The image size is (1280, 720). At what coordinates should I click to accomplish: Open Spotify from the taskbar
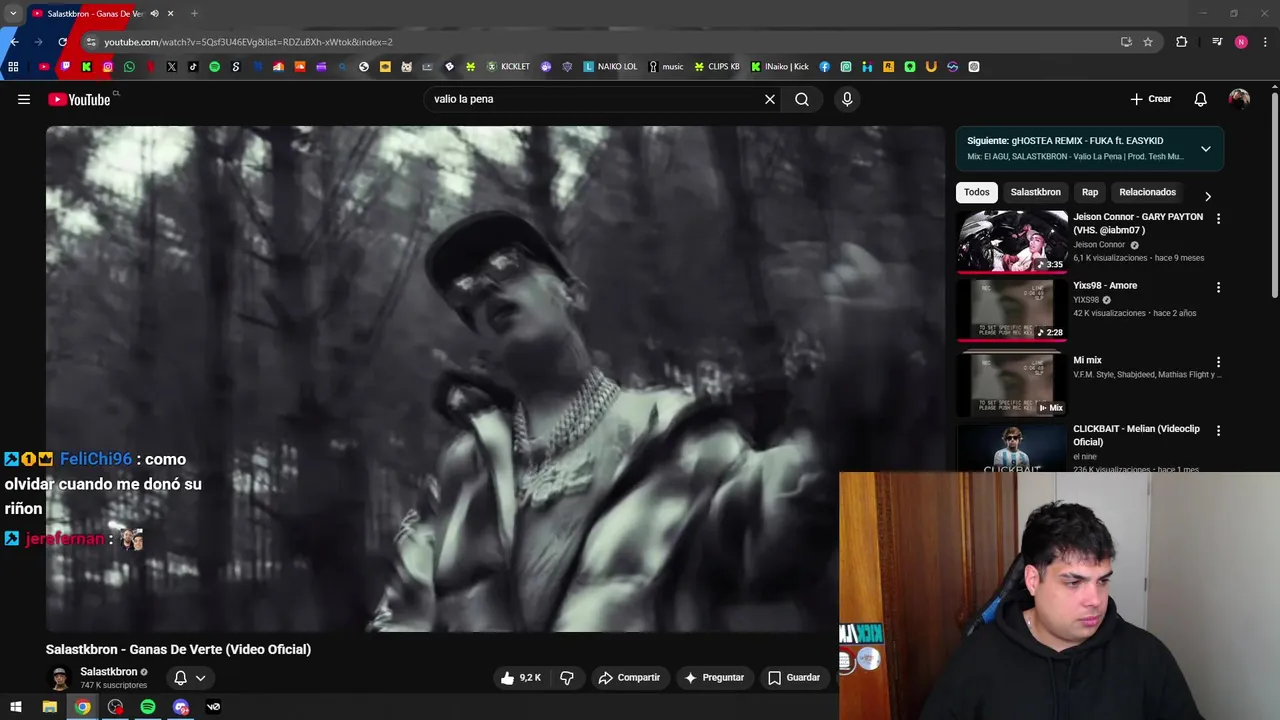click(x=148, y=707)
